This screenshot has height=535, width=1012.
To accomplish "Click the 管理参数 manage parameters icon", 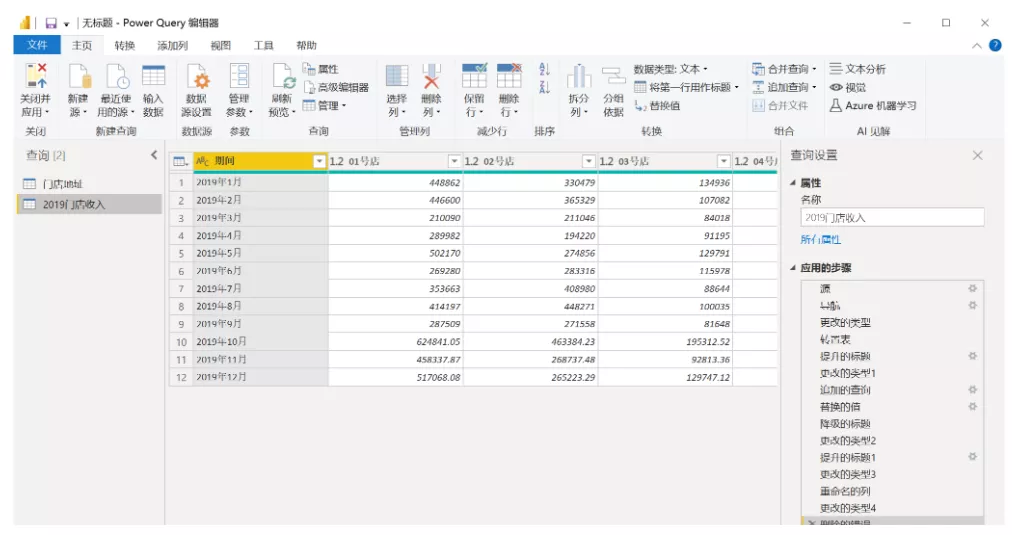I will click(239, 76).
